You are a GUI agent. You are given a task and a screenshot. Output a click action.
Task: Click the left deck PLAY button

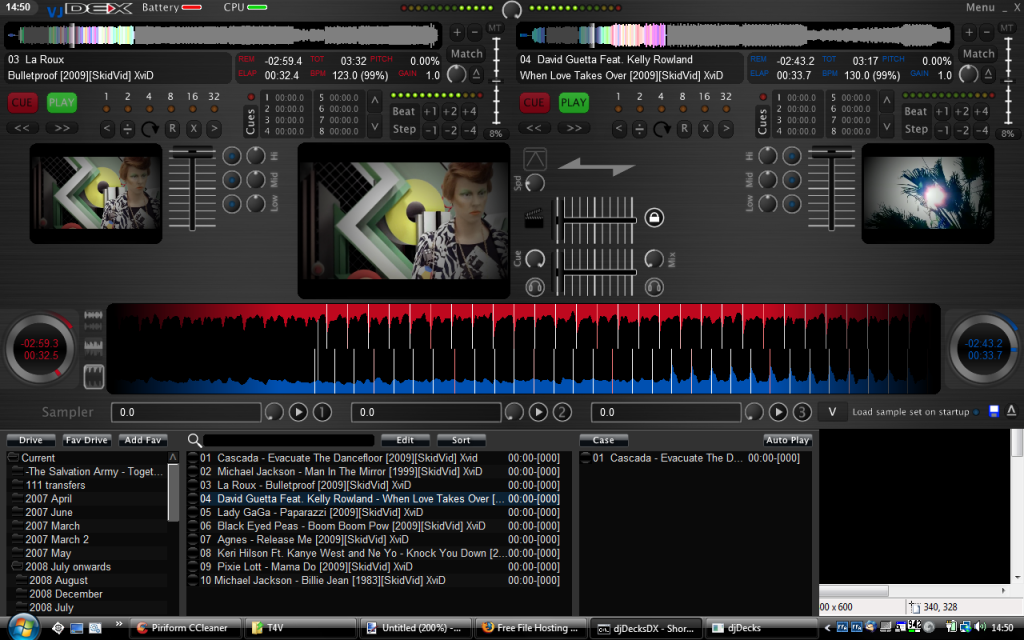(61, 103)
